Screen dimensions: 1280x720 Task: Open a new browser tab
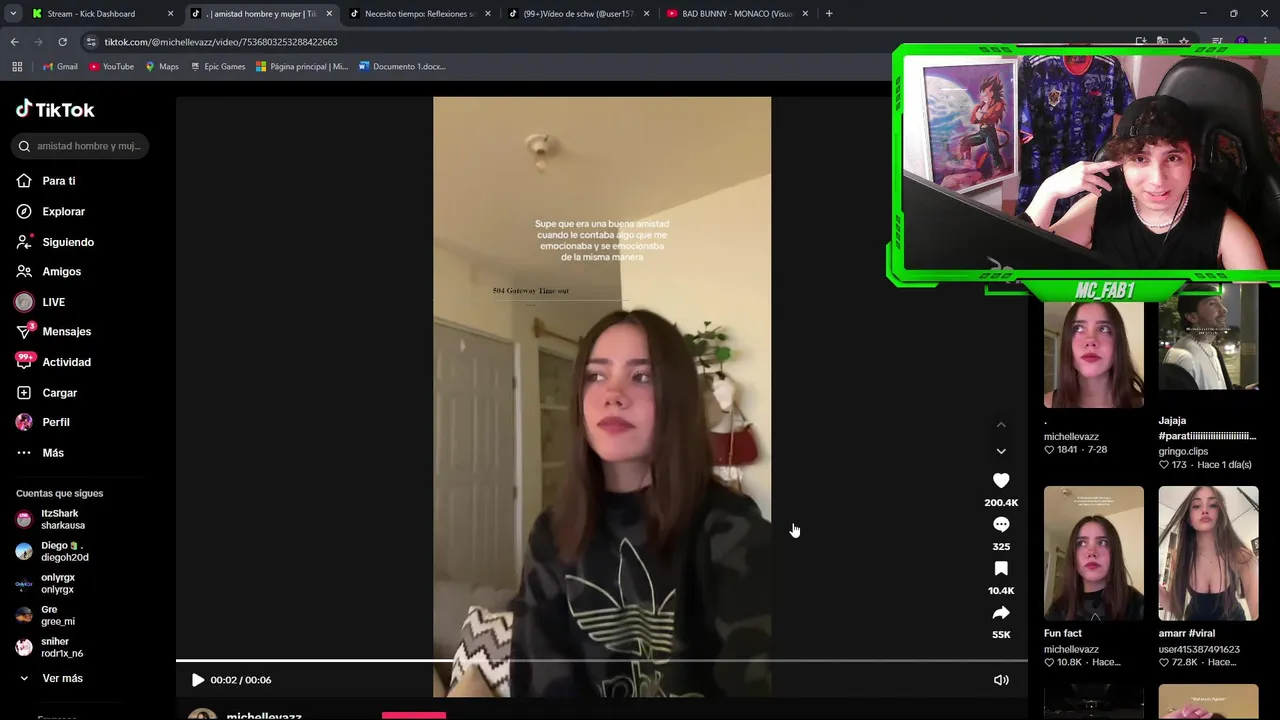829,14
